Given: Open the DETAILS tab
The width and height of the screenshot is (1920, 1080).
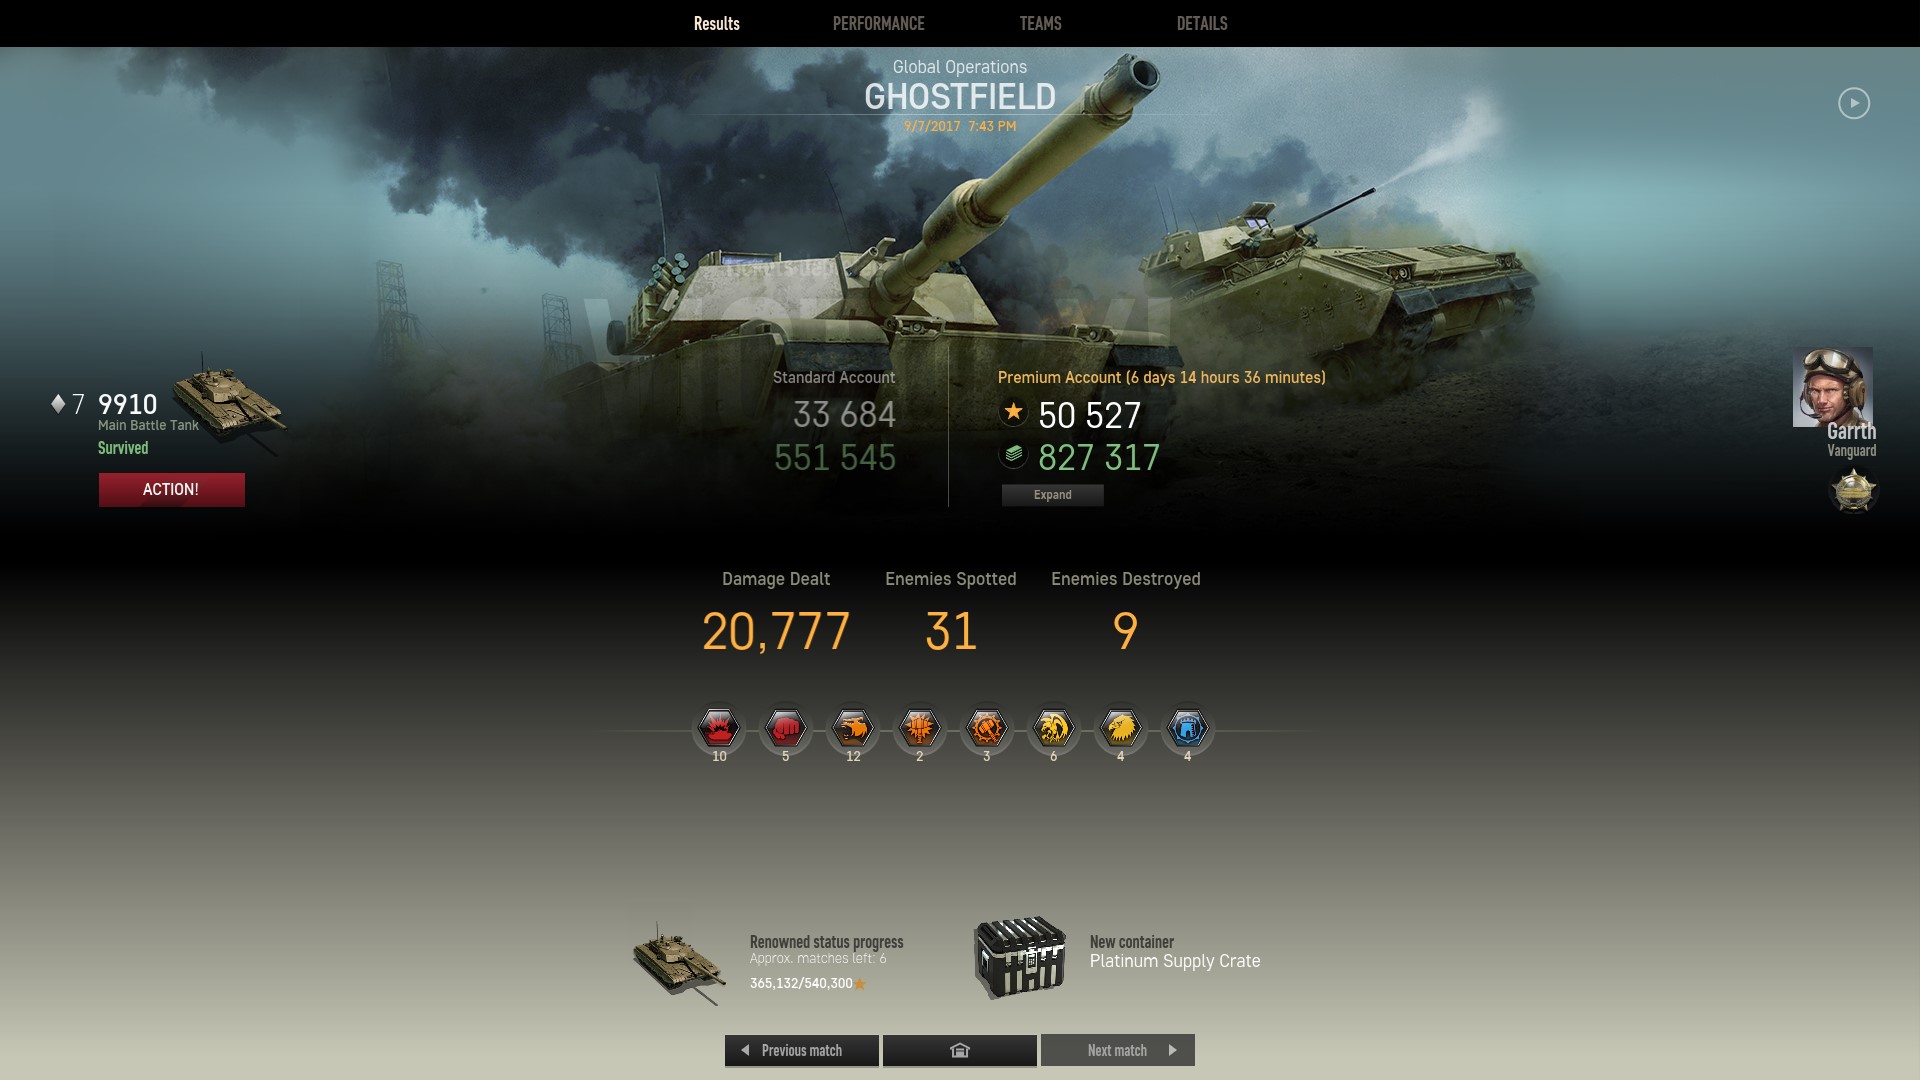Looking at the screenshot, I should [x=1202, y=23].
